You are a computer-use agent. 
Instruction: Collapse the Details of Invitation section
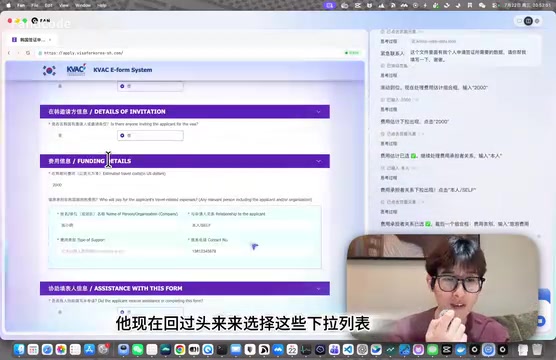coord(318,112)
